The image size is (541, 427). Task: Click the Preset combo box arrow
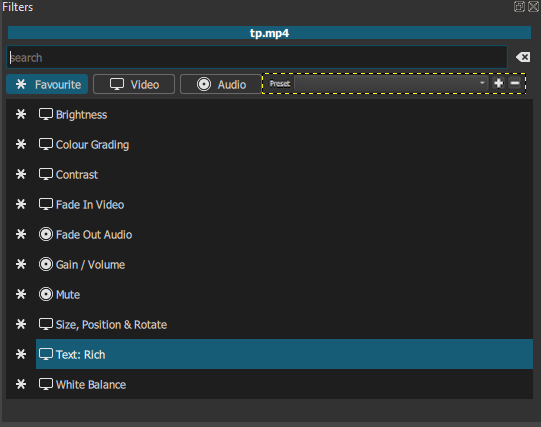482,83
